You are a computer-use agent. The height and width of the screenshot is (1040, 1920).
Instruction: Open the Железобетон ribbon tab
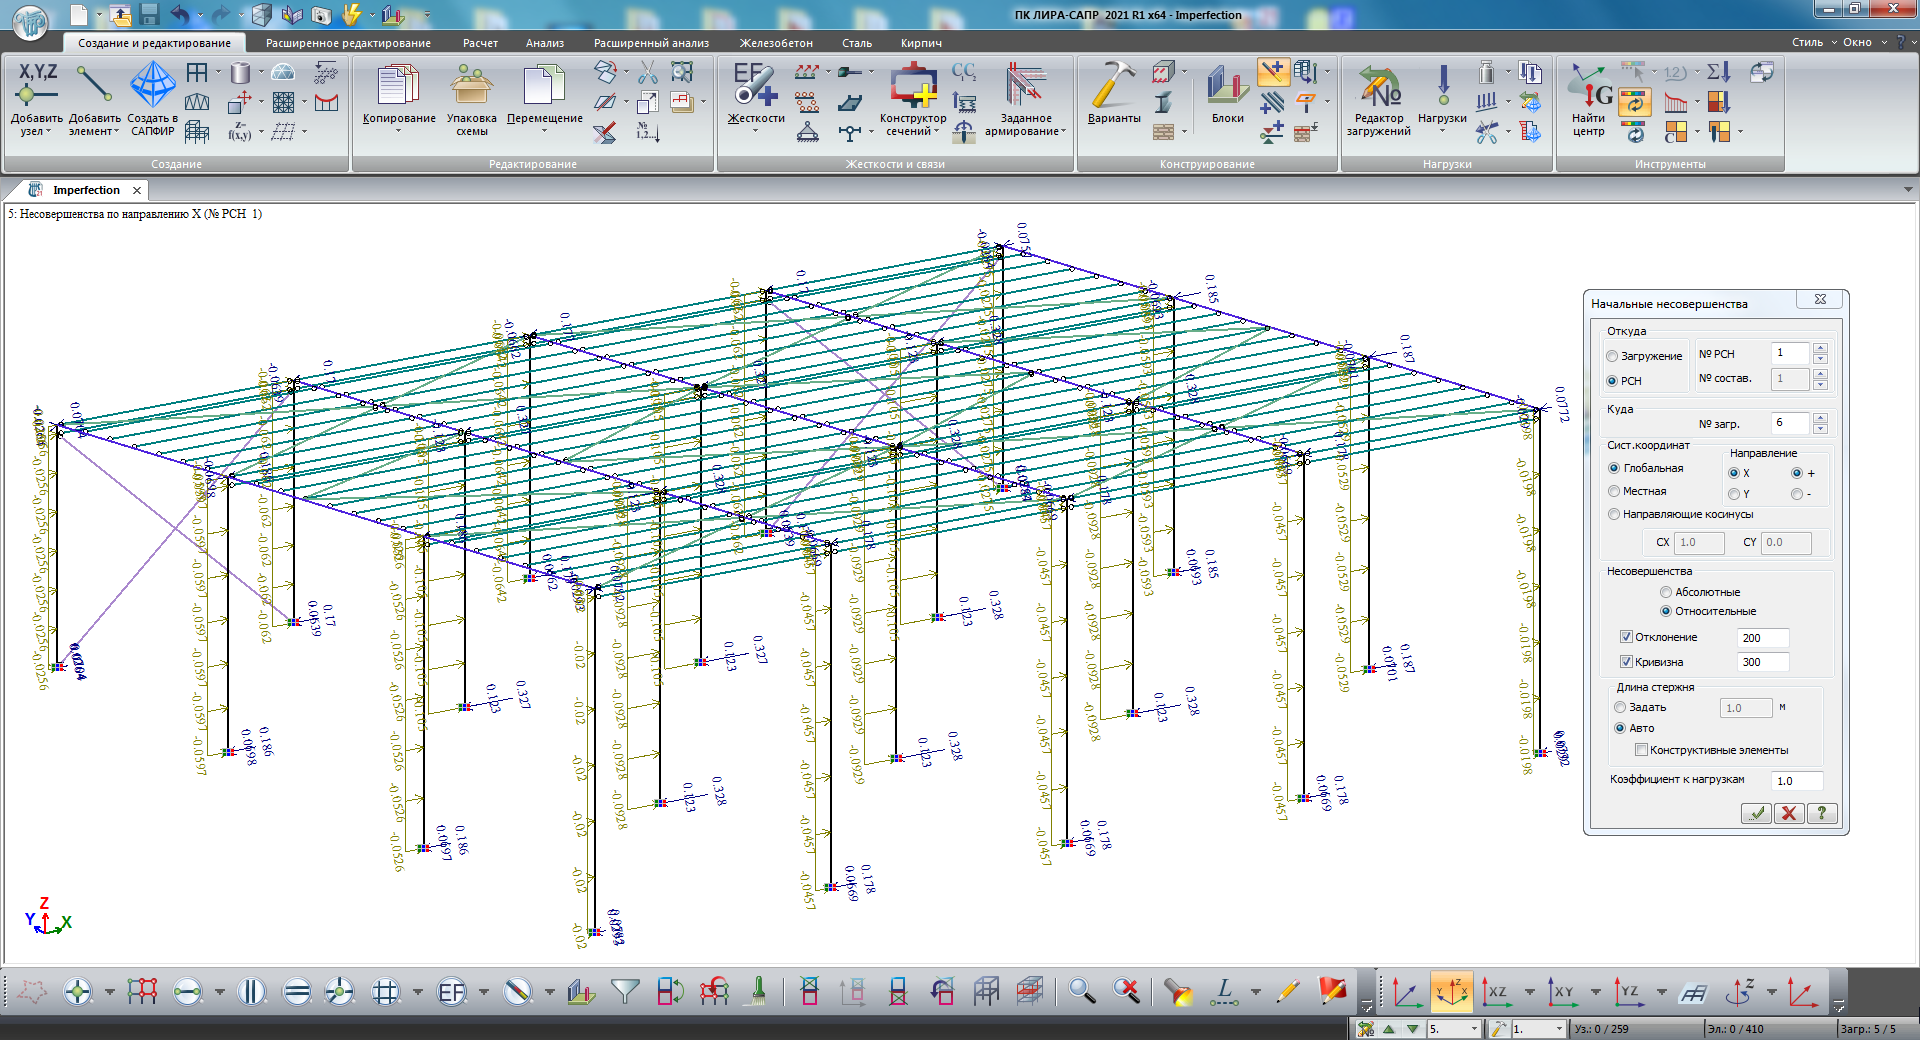[x=776, y=43]
